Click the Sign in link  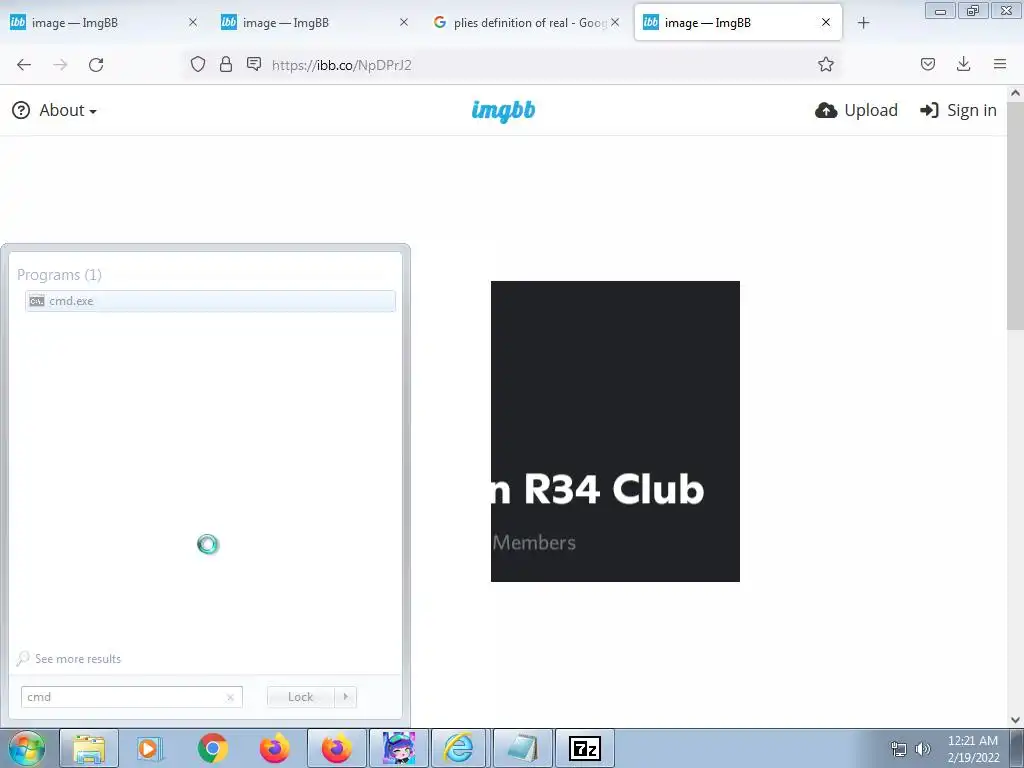point(958,110)
